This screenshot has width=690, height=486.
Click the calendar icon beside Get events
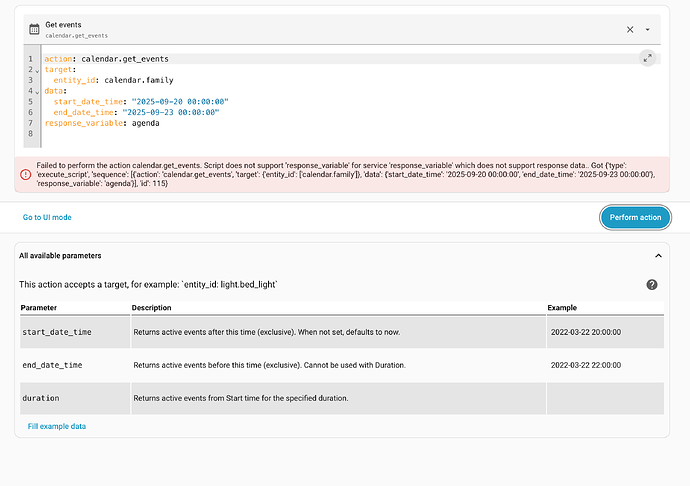tap(34, 29)
